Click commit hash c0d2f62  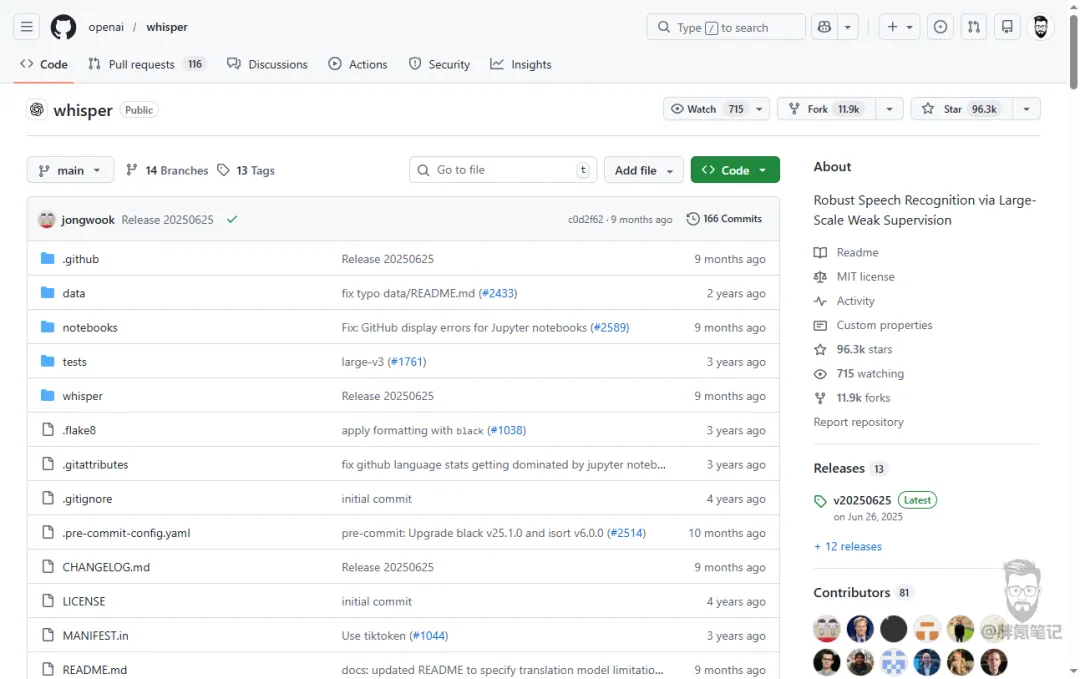click(x=585, y=220)
